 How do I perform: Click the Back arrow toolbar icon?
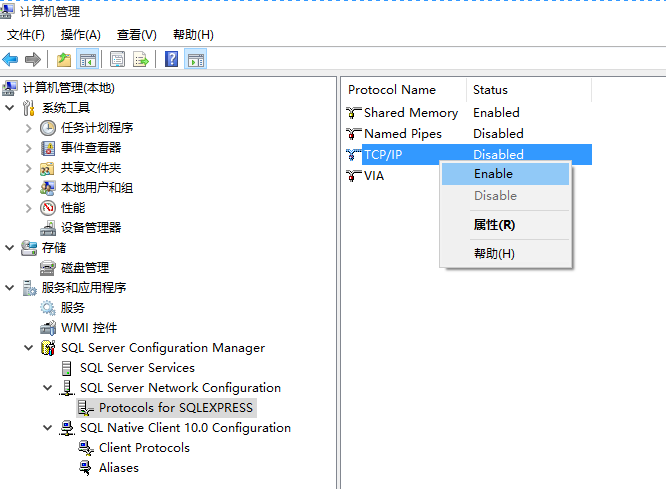coord(10,59)
